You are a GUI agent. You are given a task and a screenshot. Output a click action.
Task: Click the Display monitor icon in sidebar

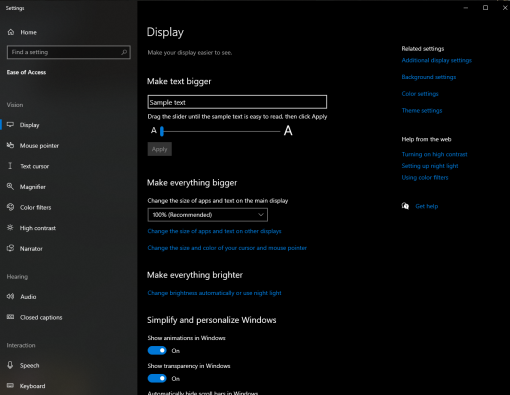[10, 125]
